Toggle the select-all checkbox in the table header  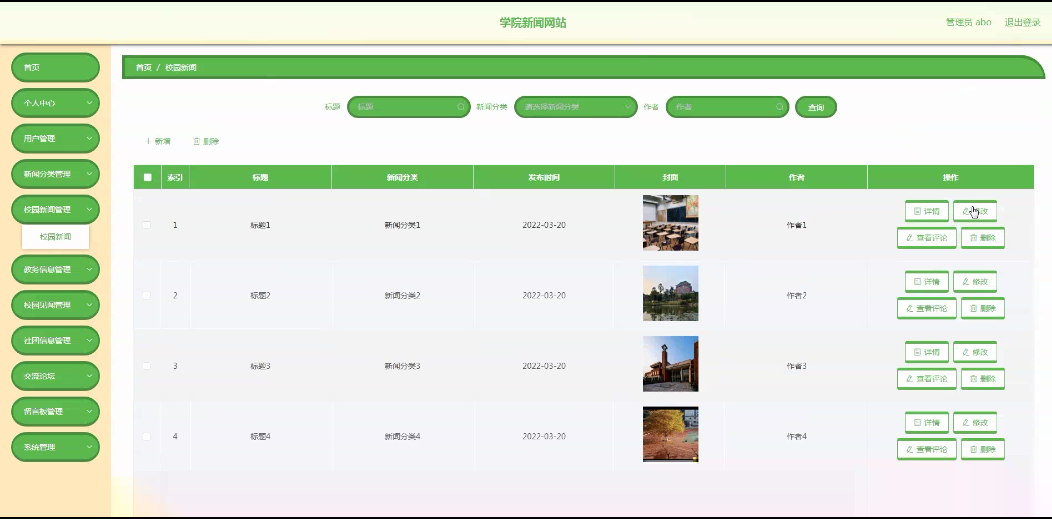[148, 178]
